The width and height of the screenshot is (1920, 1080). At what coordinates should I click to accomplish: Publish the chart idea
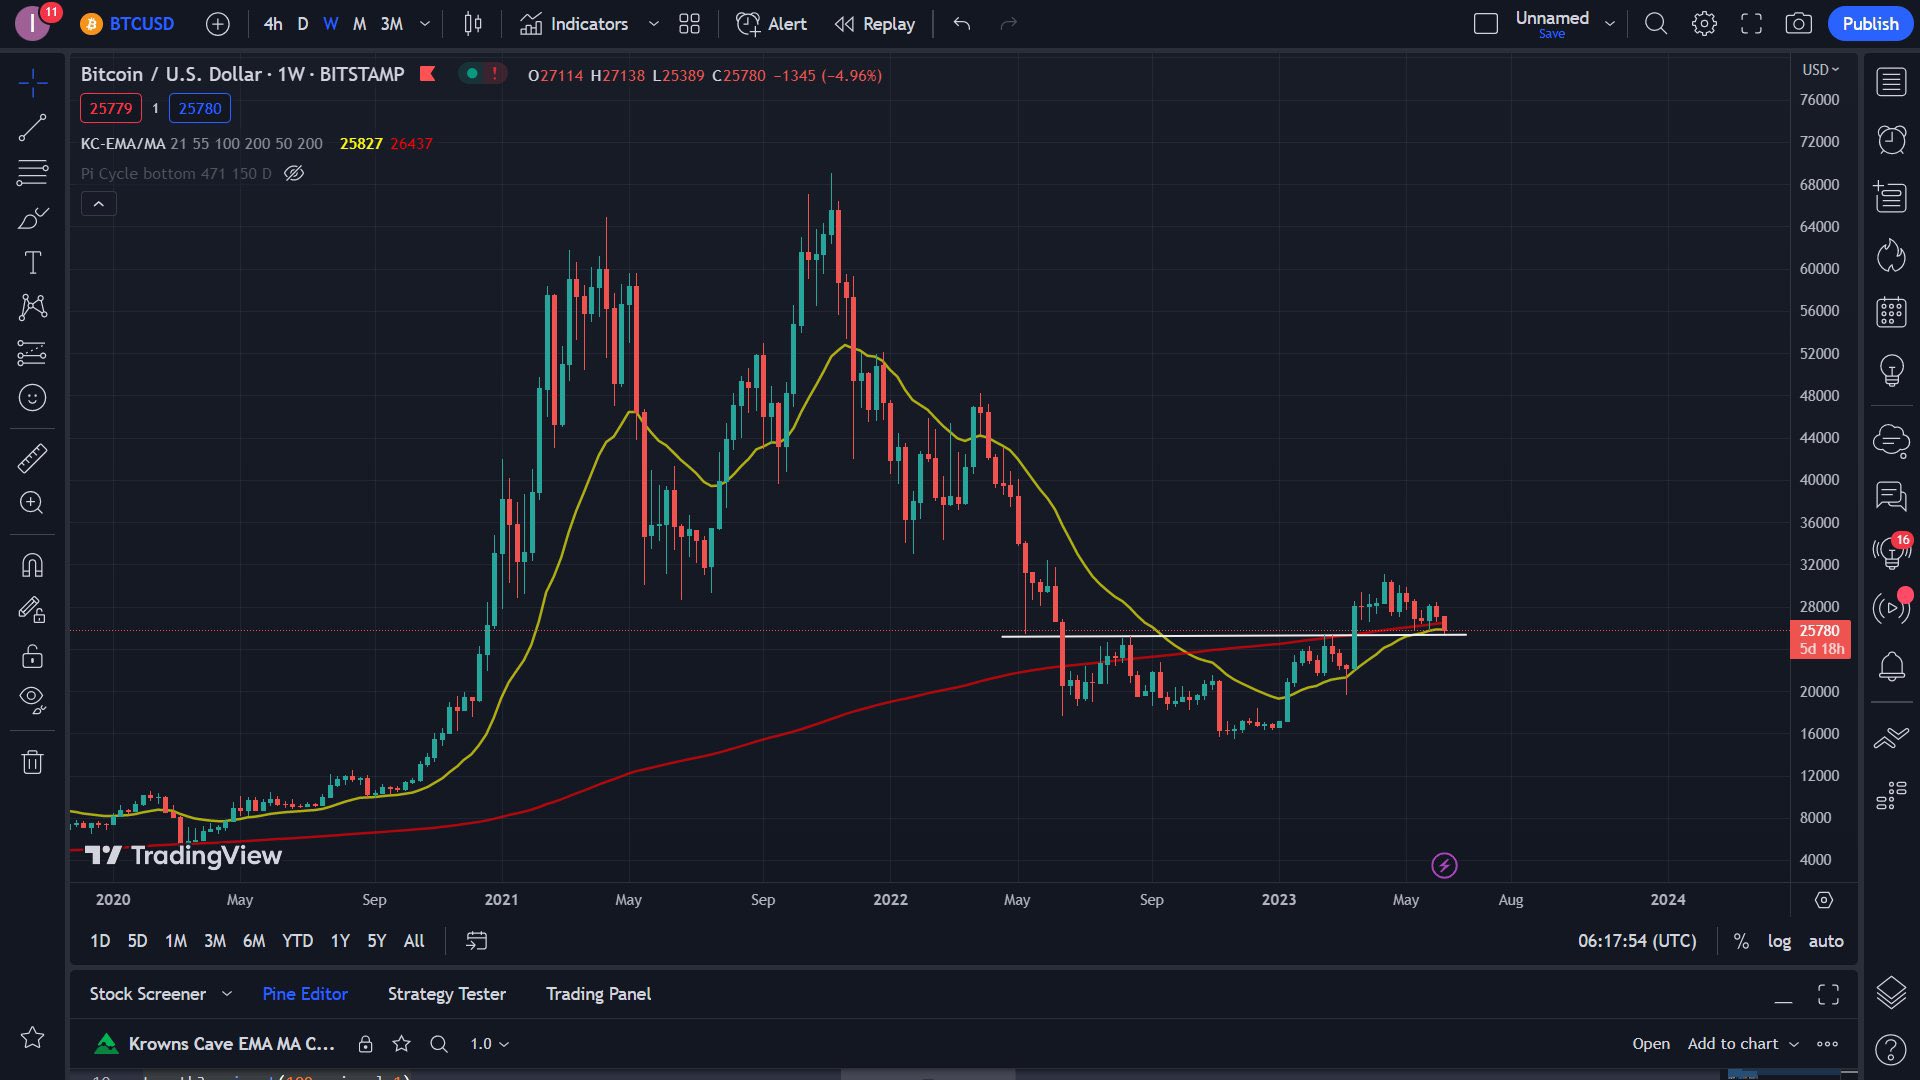click(1870, 24)
